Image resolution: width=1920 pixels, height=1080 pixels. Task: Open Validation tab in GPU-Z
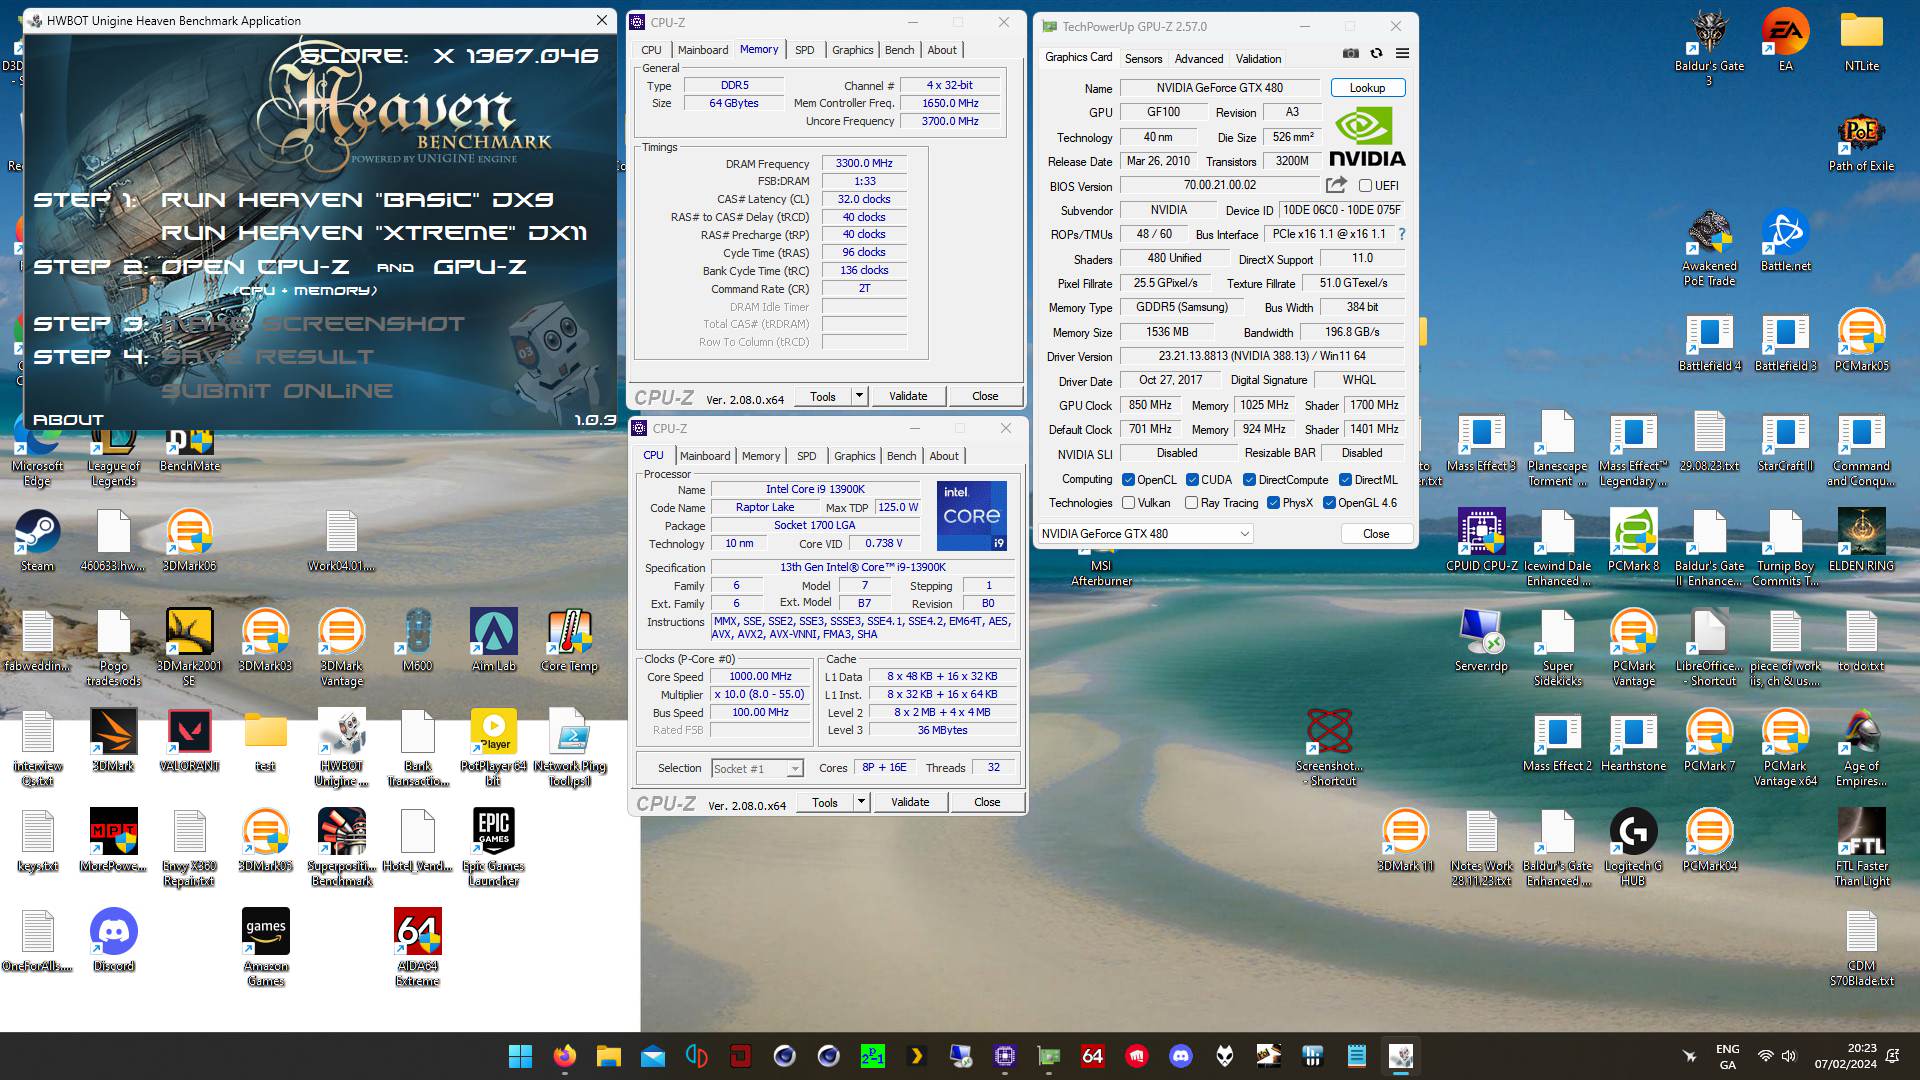click(x=1258, y=58)
